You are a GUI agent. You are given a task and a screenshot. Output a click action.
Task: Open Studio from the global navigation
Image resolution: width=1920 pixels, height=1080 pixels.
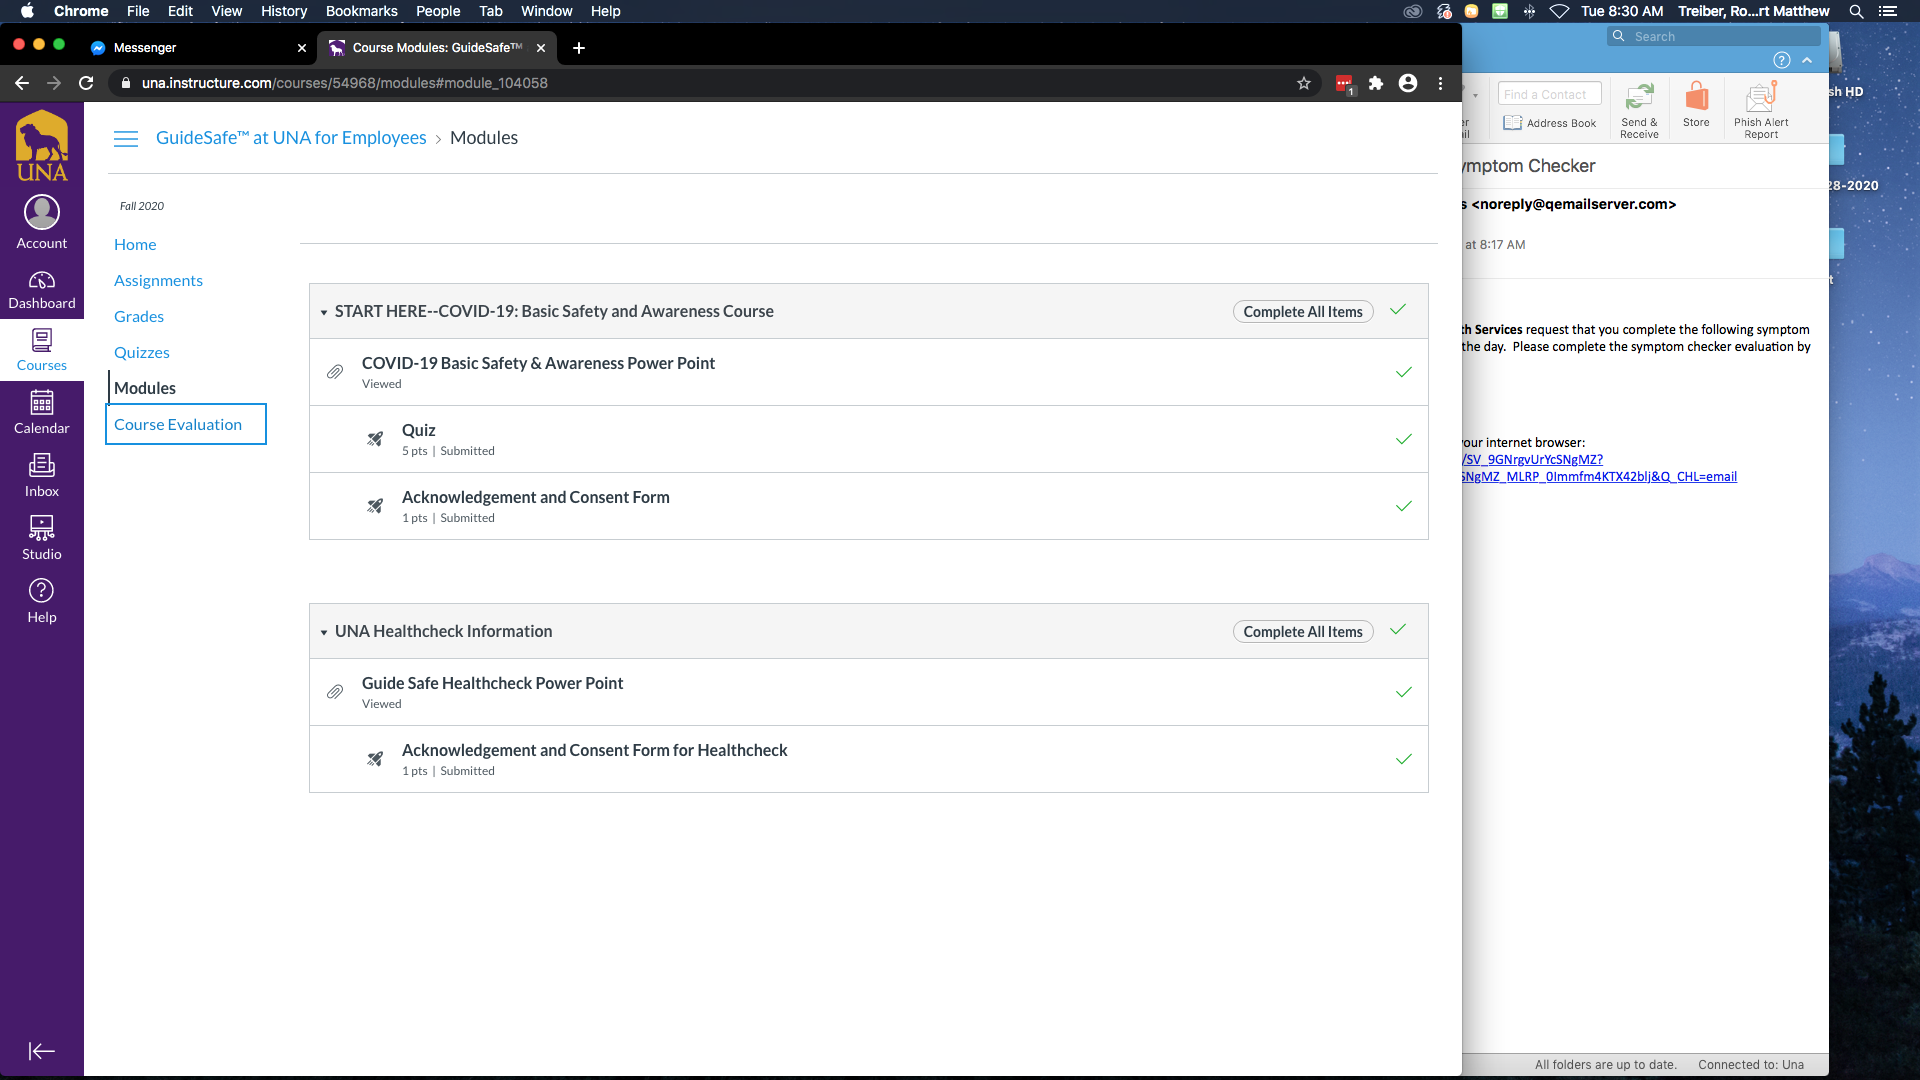[41, 528]
